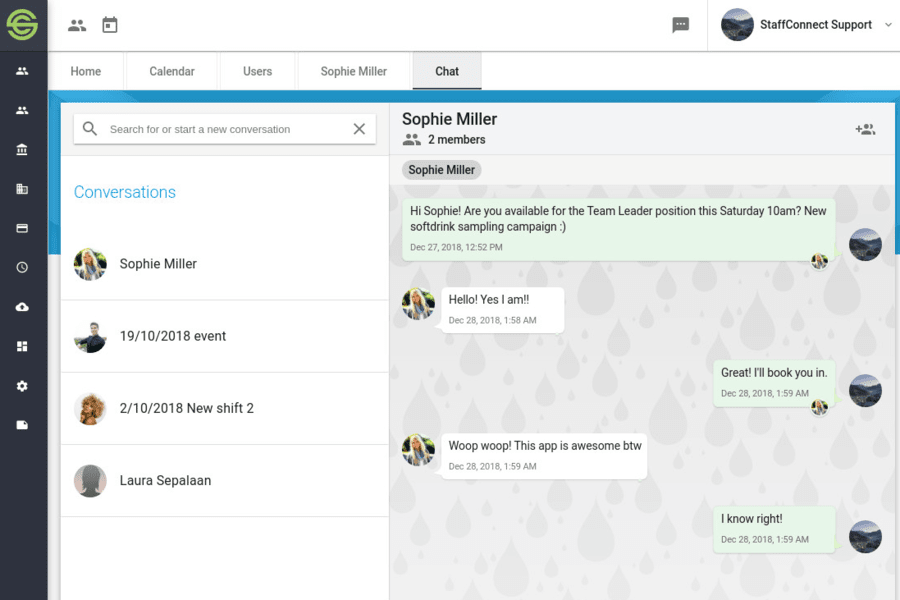Clear the conversation search with the X
900x600 pixels.
(x=359, y=129)
